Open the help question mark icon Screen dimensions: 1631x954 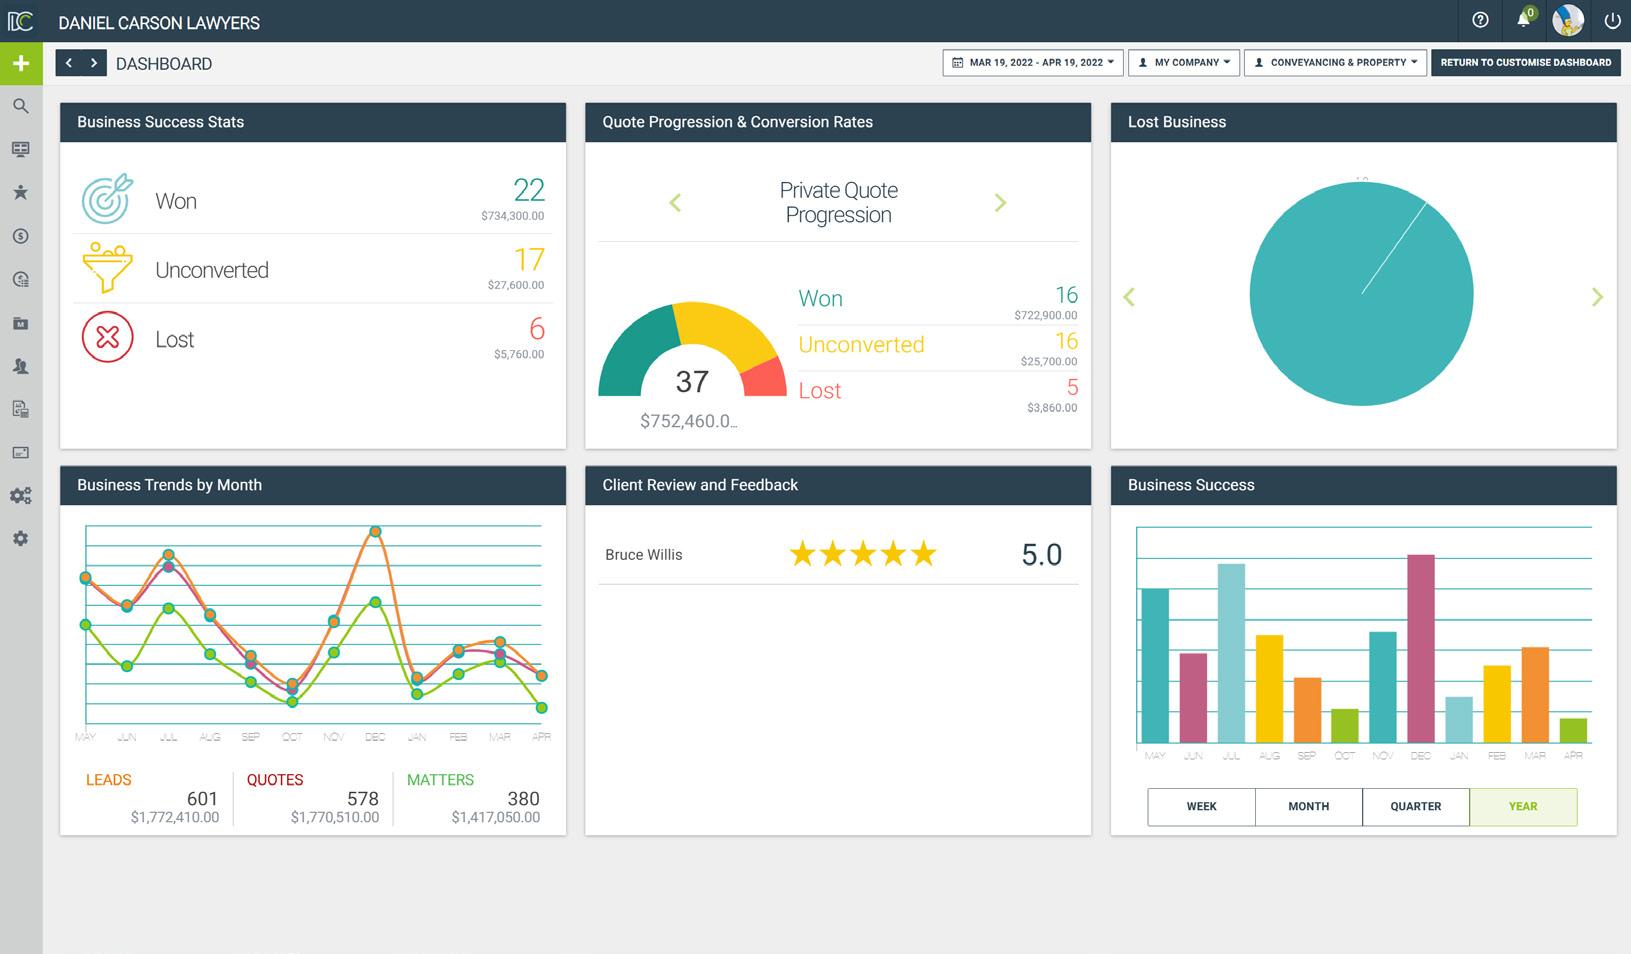pyautogui.click(x=1481, y=20)
